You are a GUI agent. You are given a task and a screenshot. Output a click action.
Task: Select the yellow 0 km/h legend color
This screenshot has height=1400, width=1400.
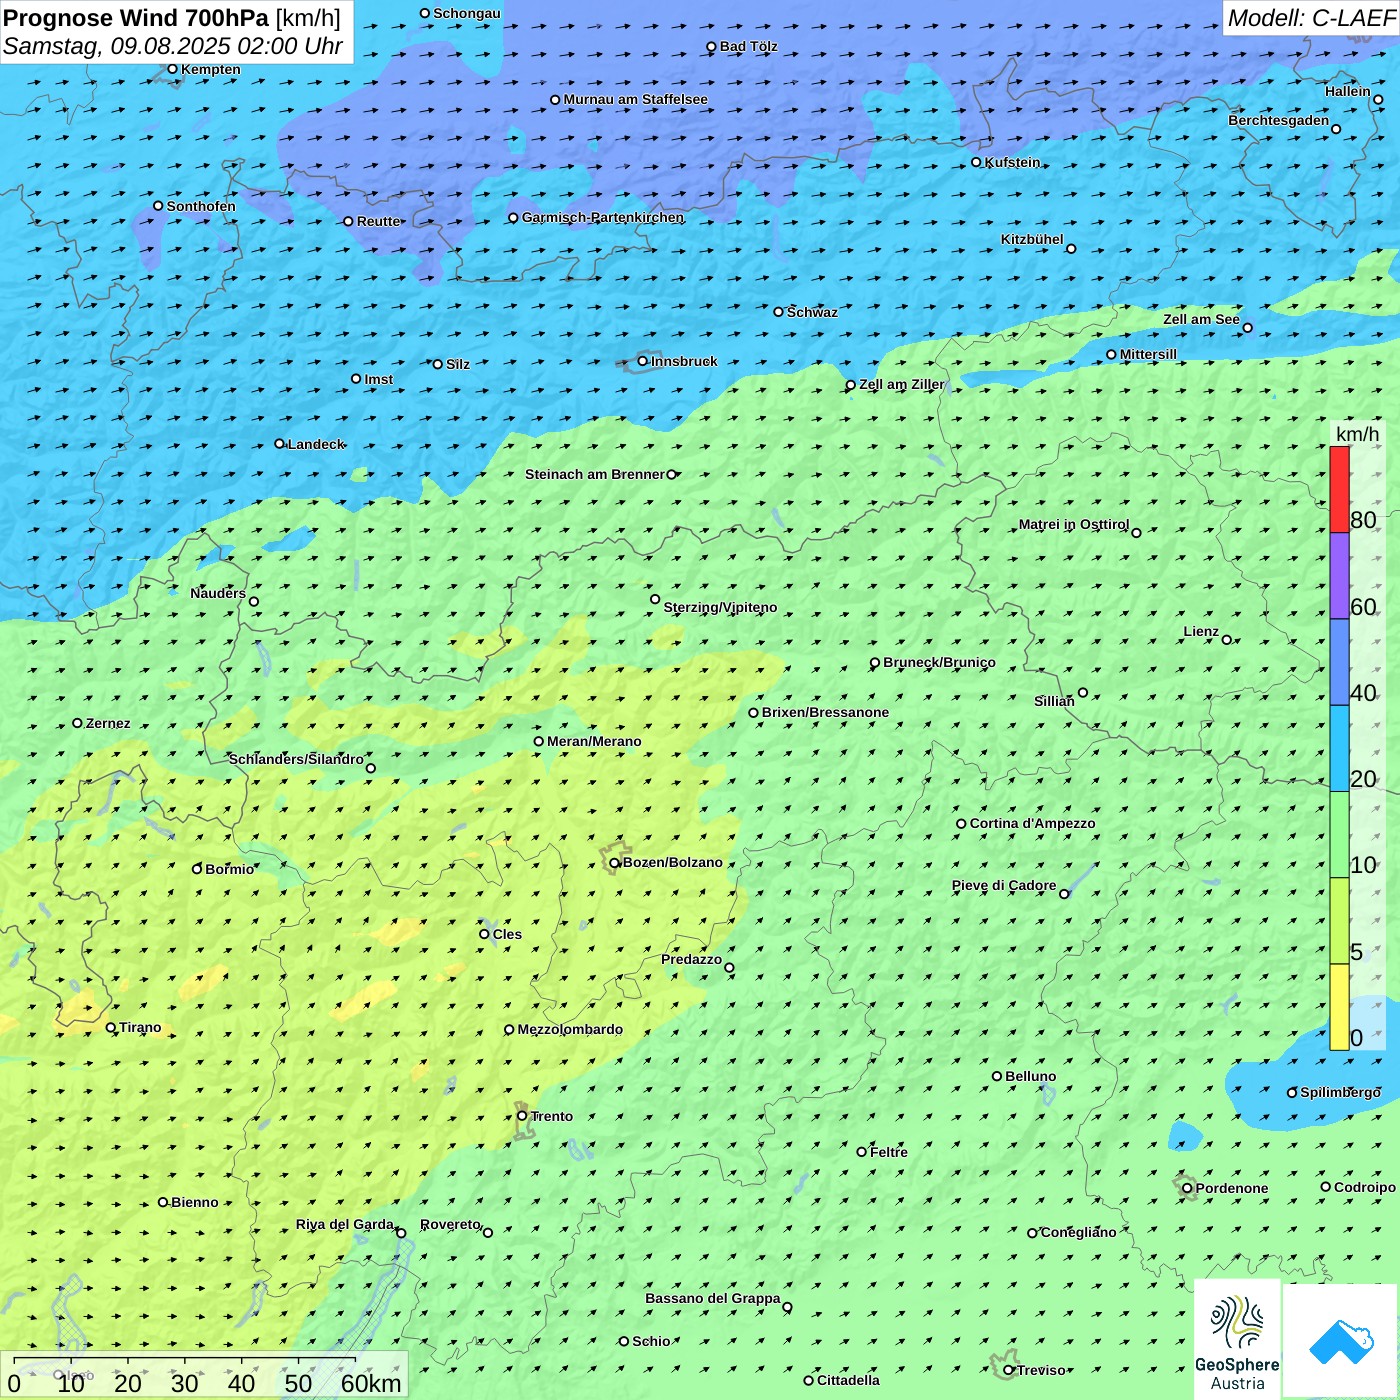[x=1339, y=1007]
